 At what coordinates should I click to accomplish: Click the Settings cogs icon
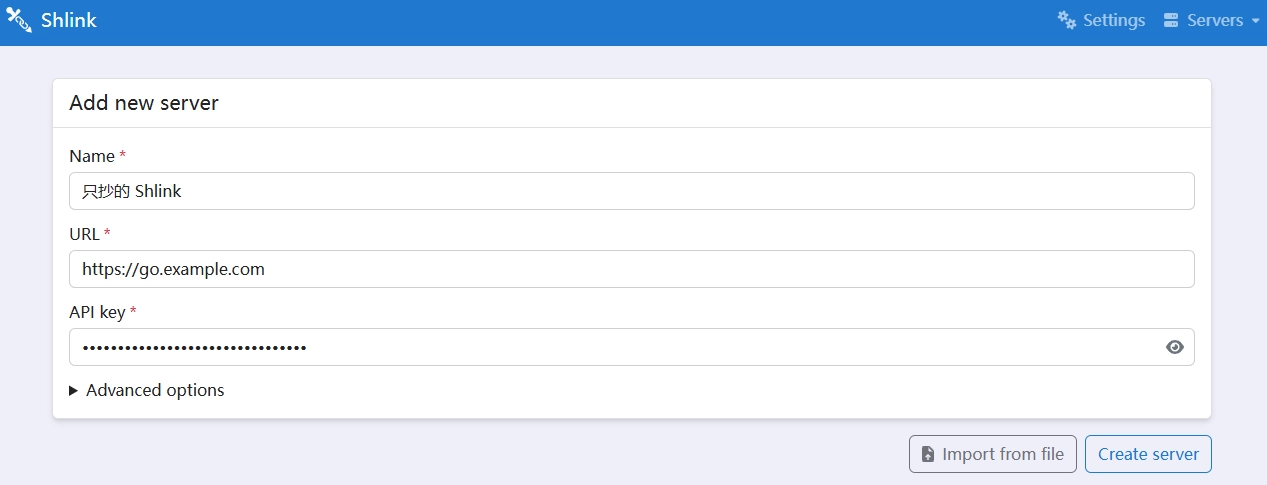pyautogui.click(x=1067, y=20)
